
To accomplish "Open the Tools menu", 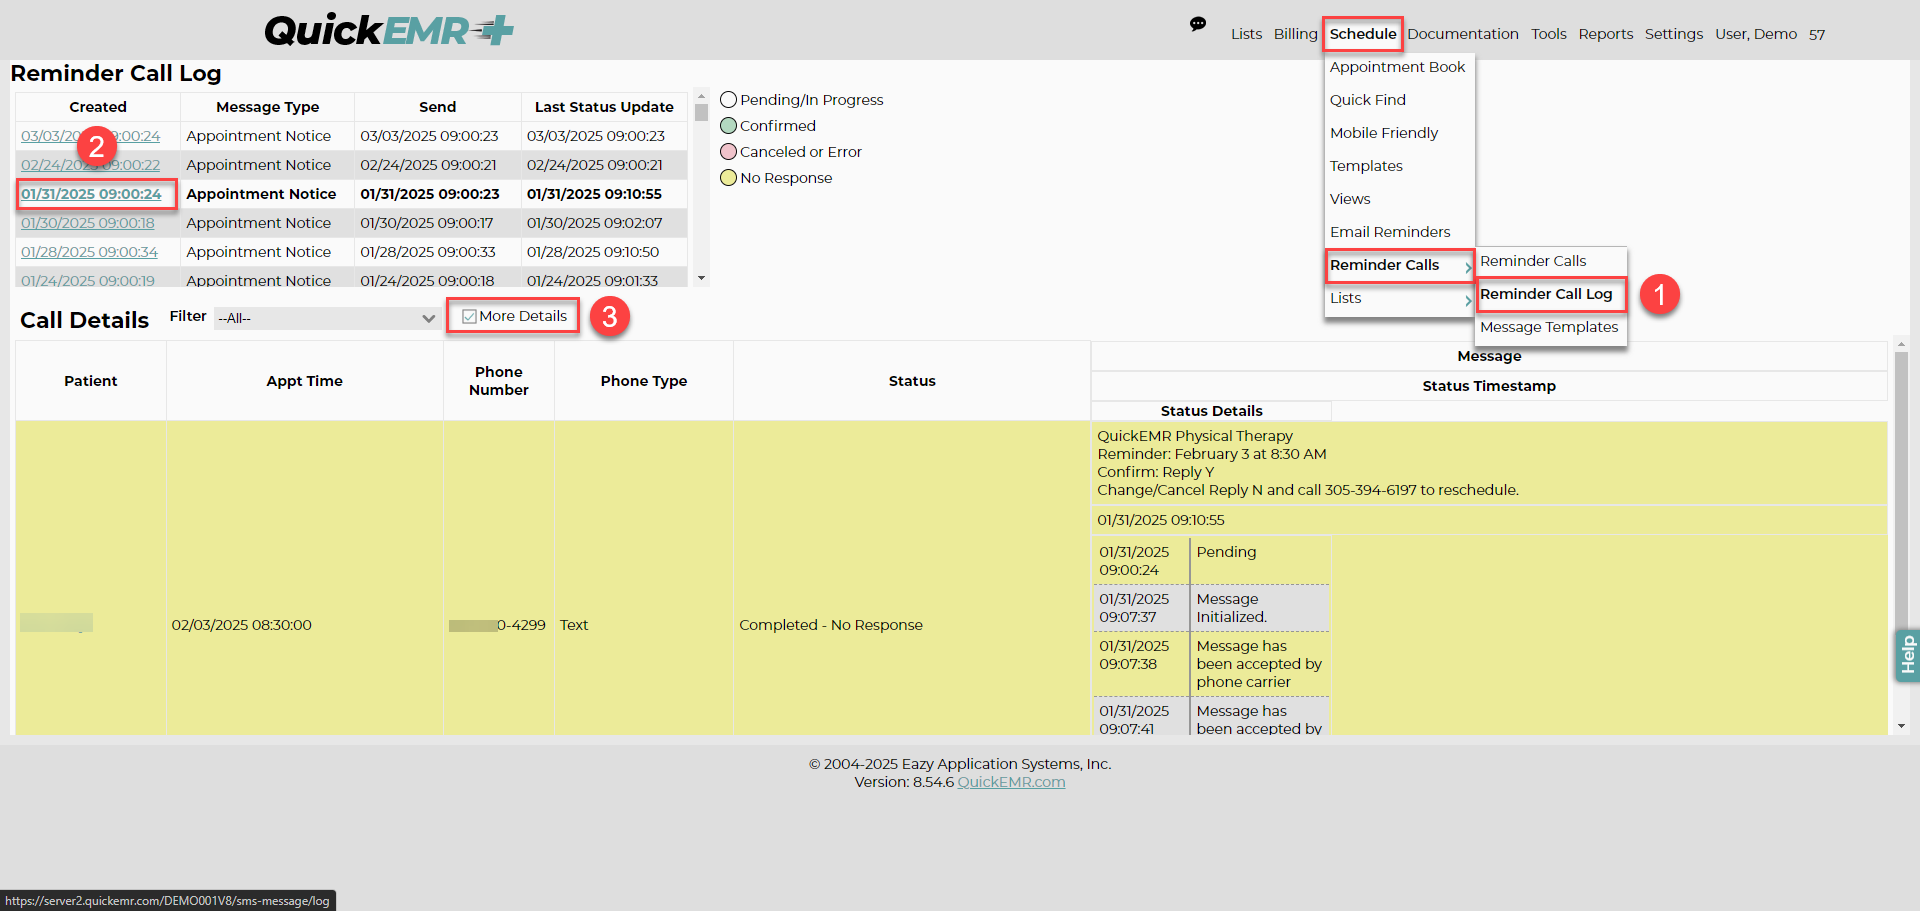I will click(1549, 34).
